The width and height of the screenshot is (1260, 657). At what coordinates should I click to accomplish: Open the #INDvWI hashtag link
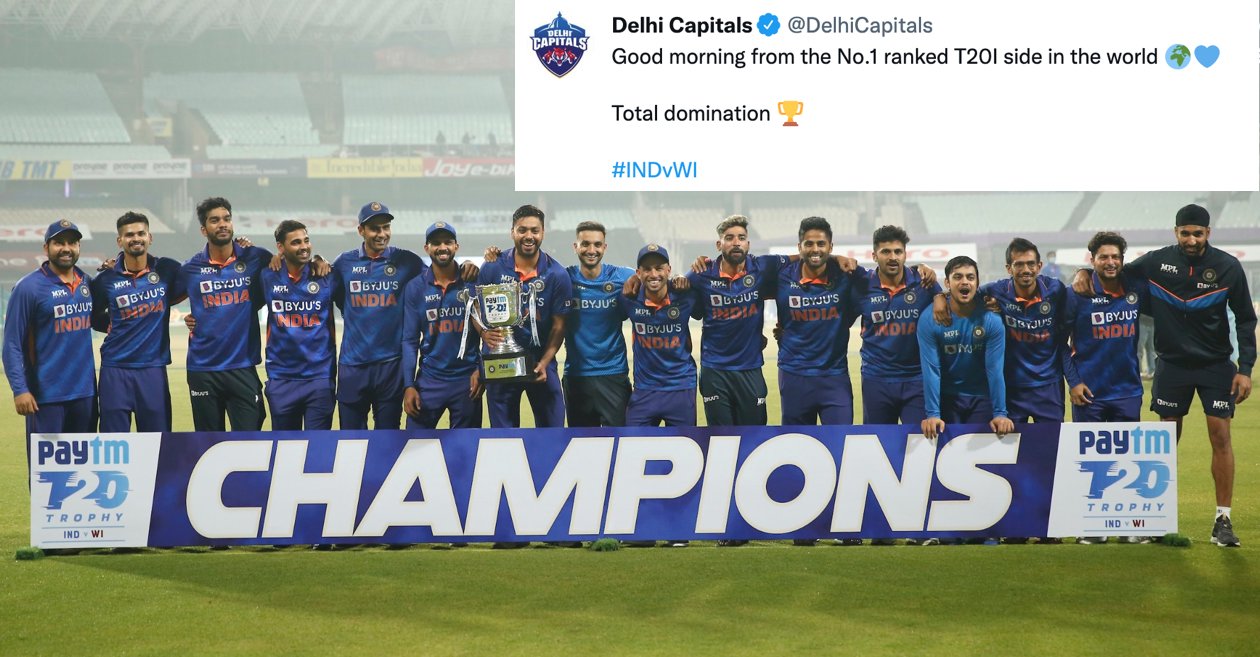(654, 170)
